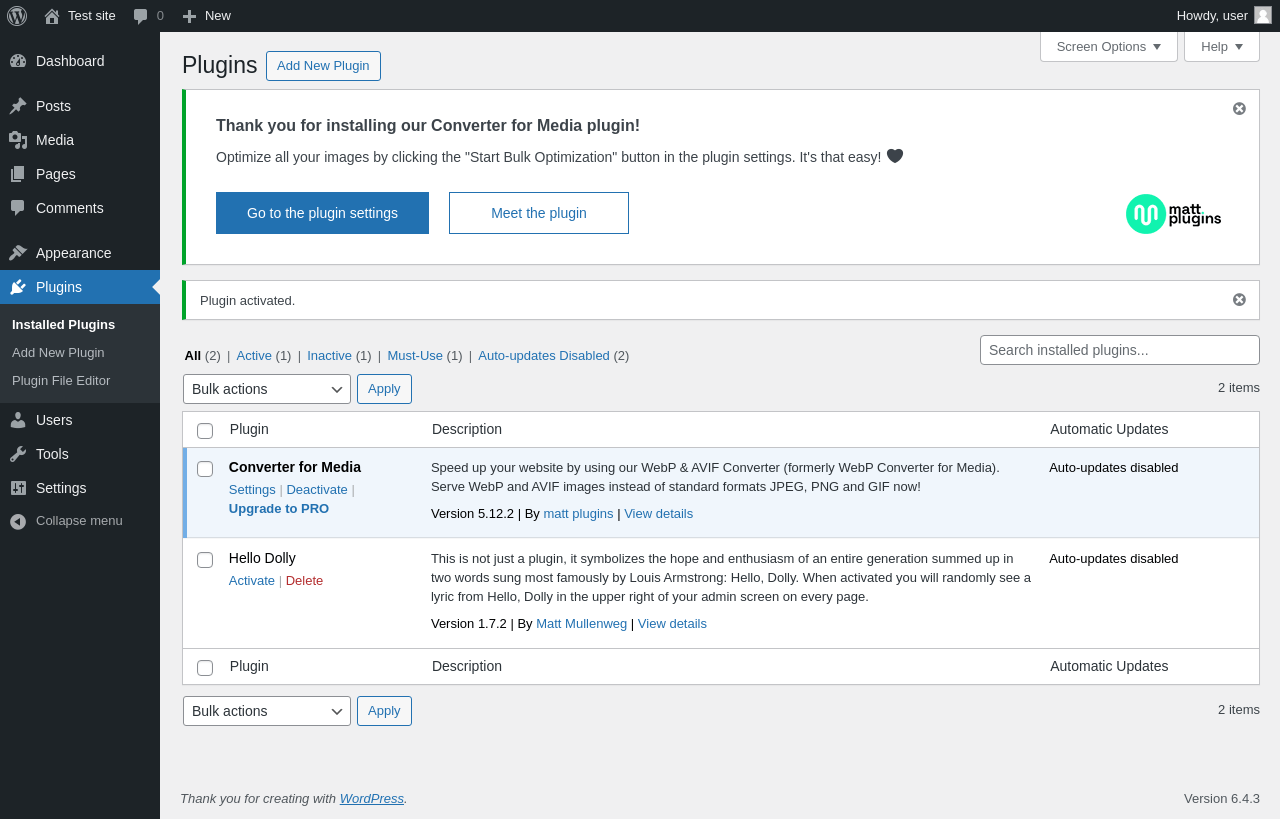1280x819 pixels.
Task: Filter plugins by Inactive
Action: tap(329, 355)
